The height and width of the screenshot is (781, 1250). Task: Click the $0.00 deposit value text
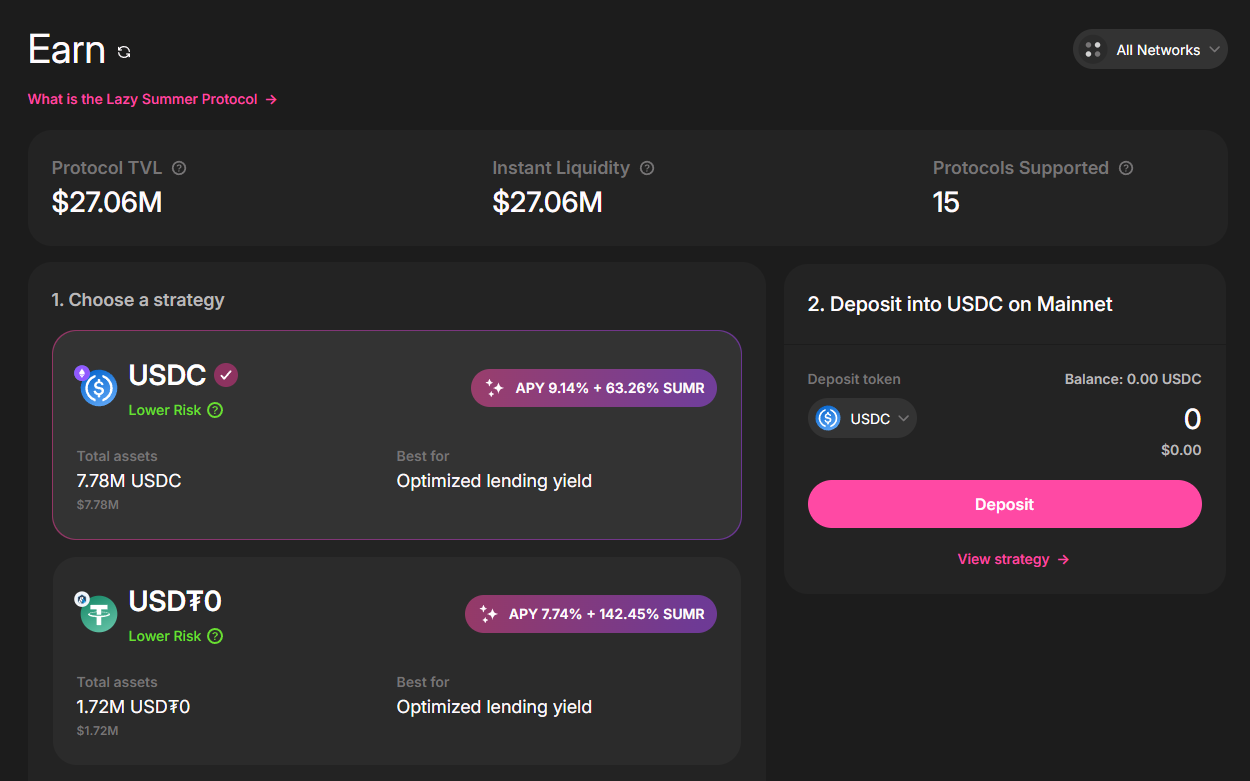tap(1181, 450)
